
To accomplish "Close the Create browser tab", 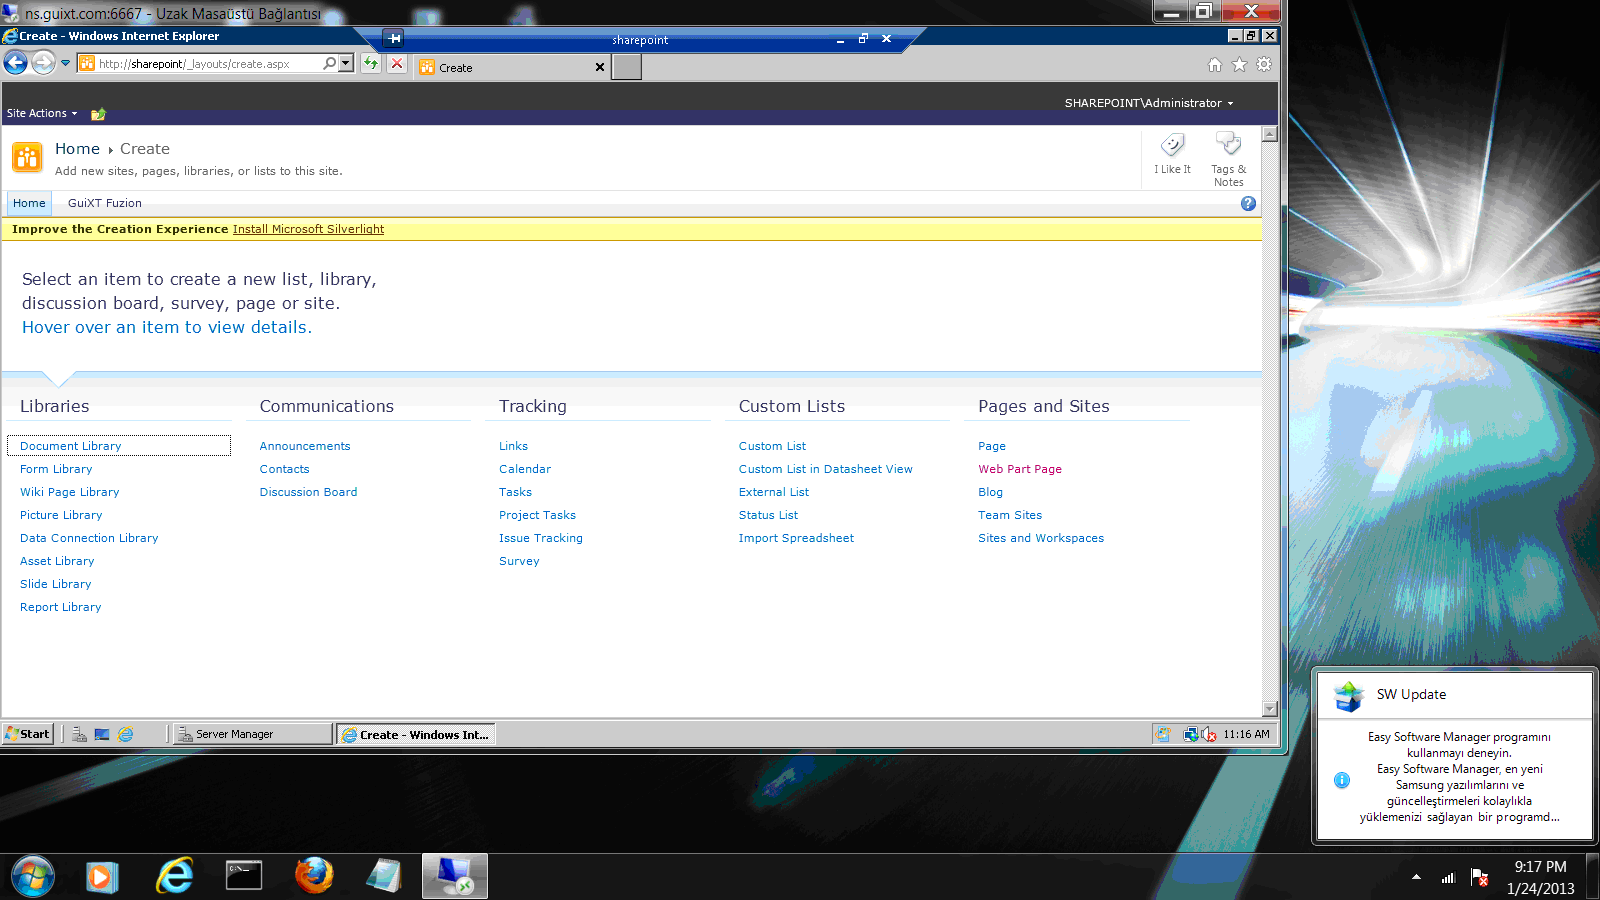I will pyautogui.click(x=600, y=67).
